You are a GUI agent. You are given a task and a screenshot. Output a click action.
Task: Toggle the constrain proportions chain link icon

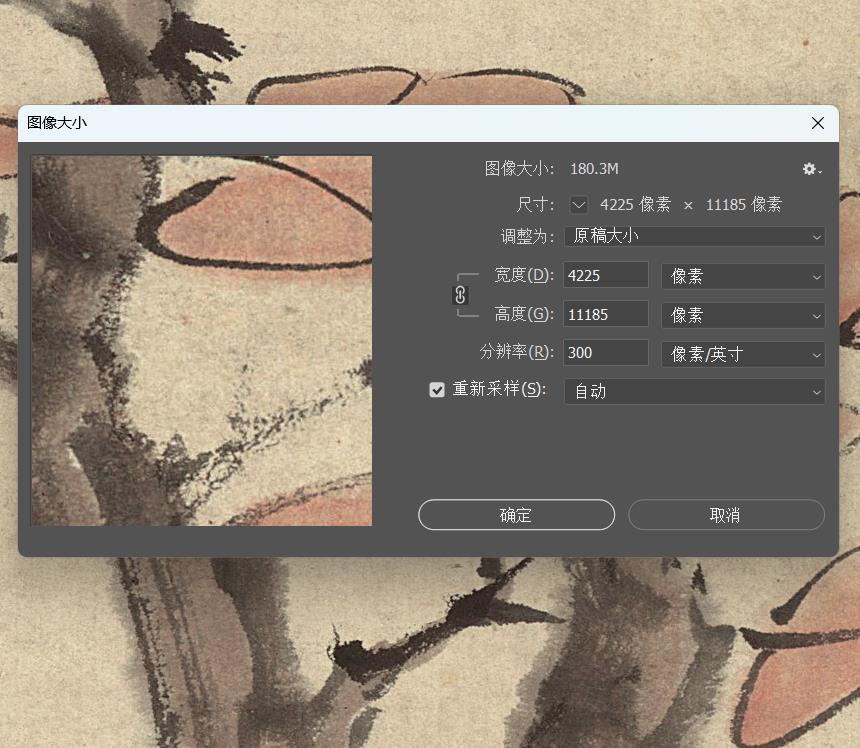click(460, 295)
